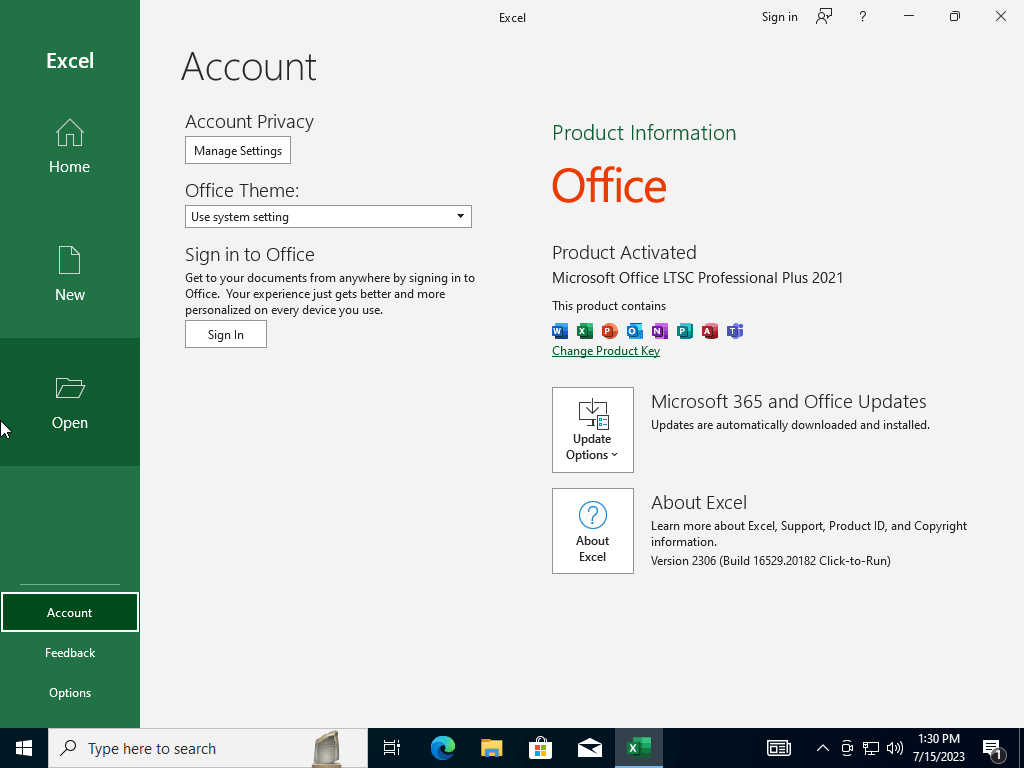The width and height of the screenshot is (1024, 768).
Task: Click the taskbar search box
Action: [x=208, y=748]
